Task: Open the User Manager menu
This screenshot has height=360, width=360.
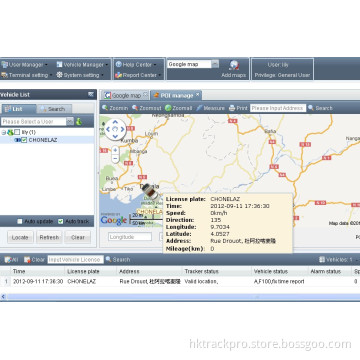Action: pyautogui.click(x=25, y=65)
